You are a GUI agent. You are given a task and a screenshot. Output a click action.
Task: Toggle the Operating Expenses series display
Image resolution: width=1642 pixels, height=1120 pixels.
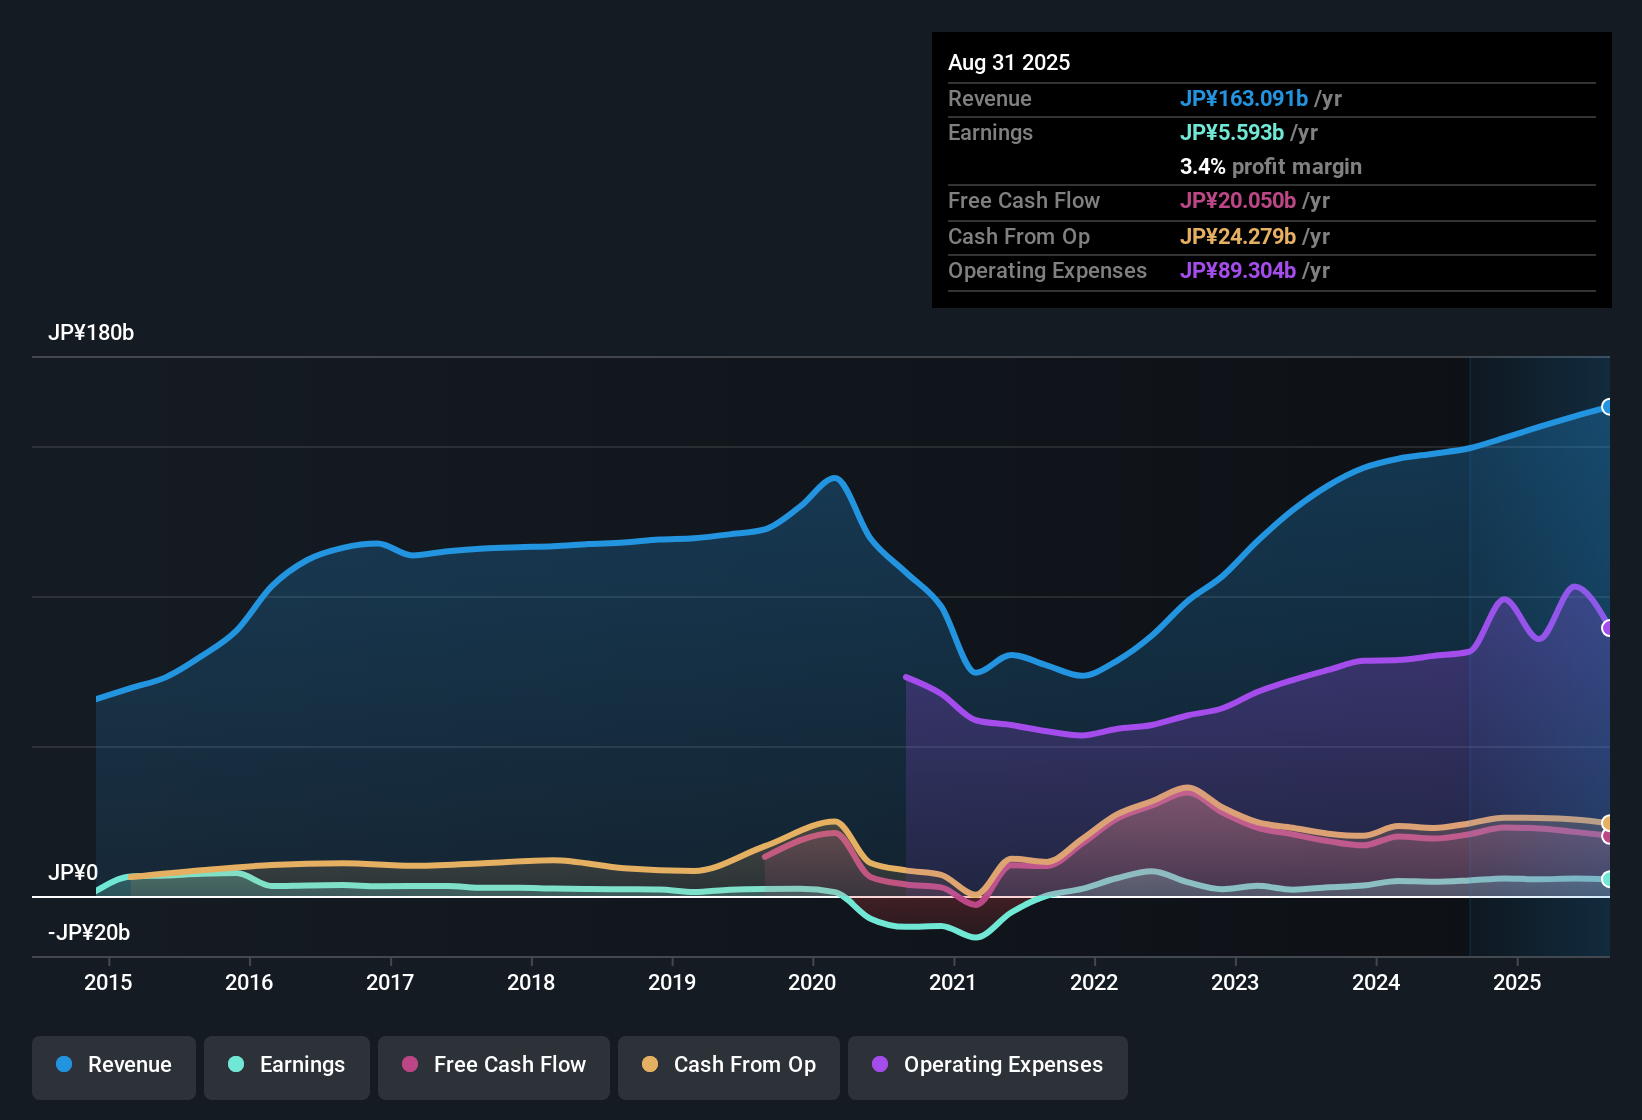tap(987, 1065)
